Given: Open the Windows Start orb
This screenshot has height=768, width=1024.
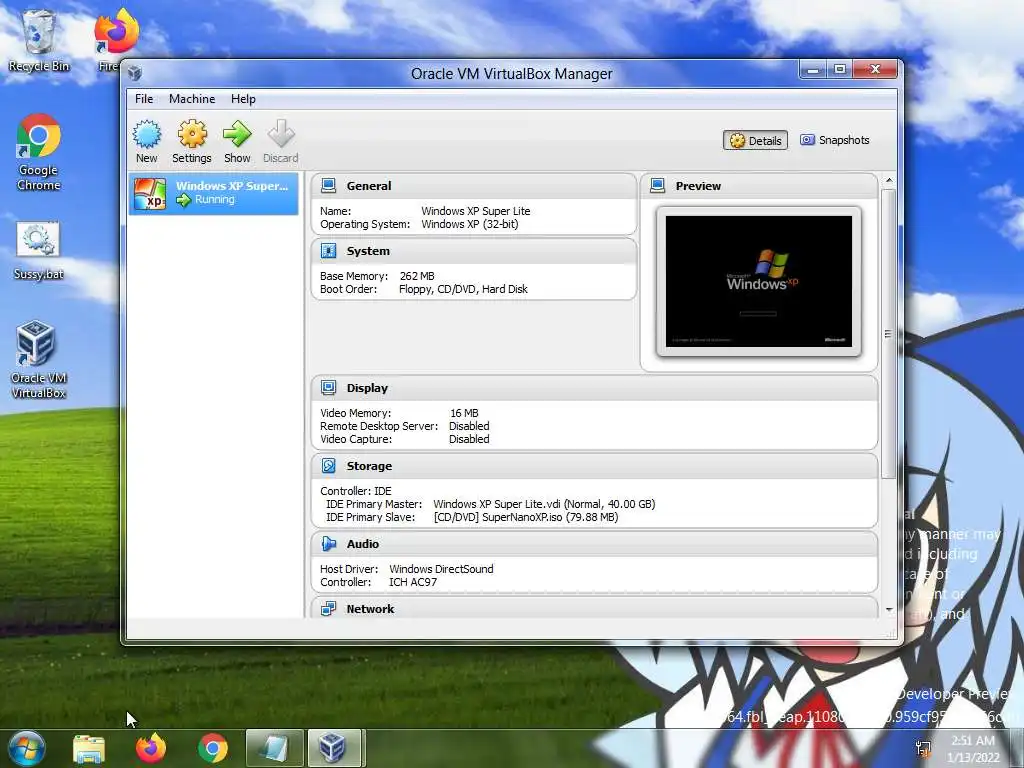Looking at the screenshot, I should point(27,748).
